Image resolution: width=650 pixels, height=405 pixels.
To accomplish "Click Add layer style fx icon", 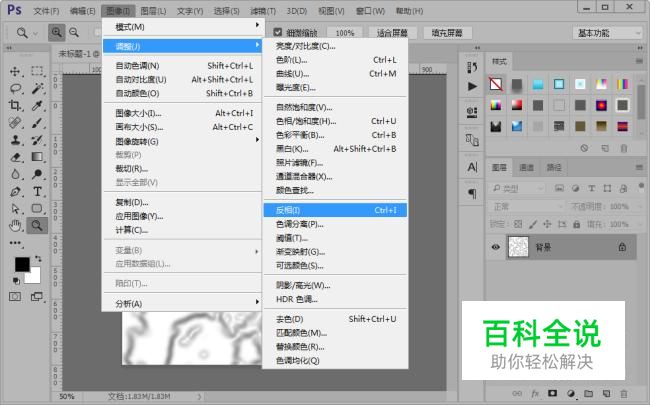I will (535, 393).
